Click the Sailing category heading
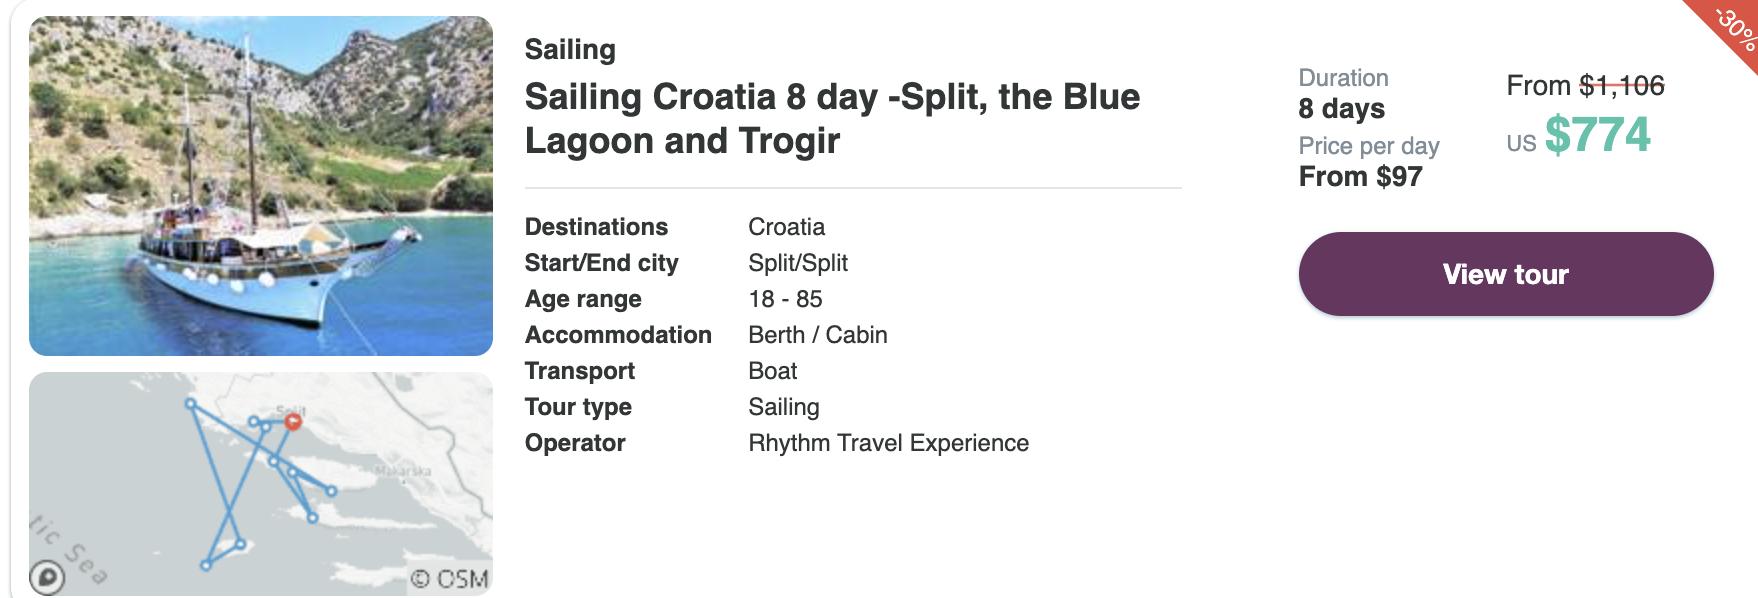This screenshot has height=598, width=1758. [570, 49]
